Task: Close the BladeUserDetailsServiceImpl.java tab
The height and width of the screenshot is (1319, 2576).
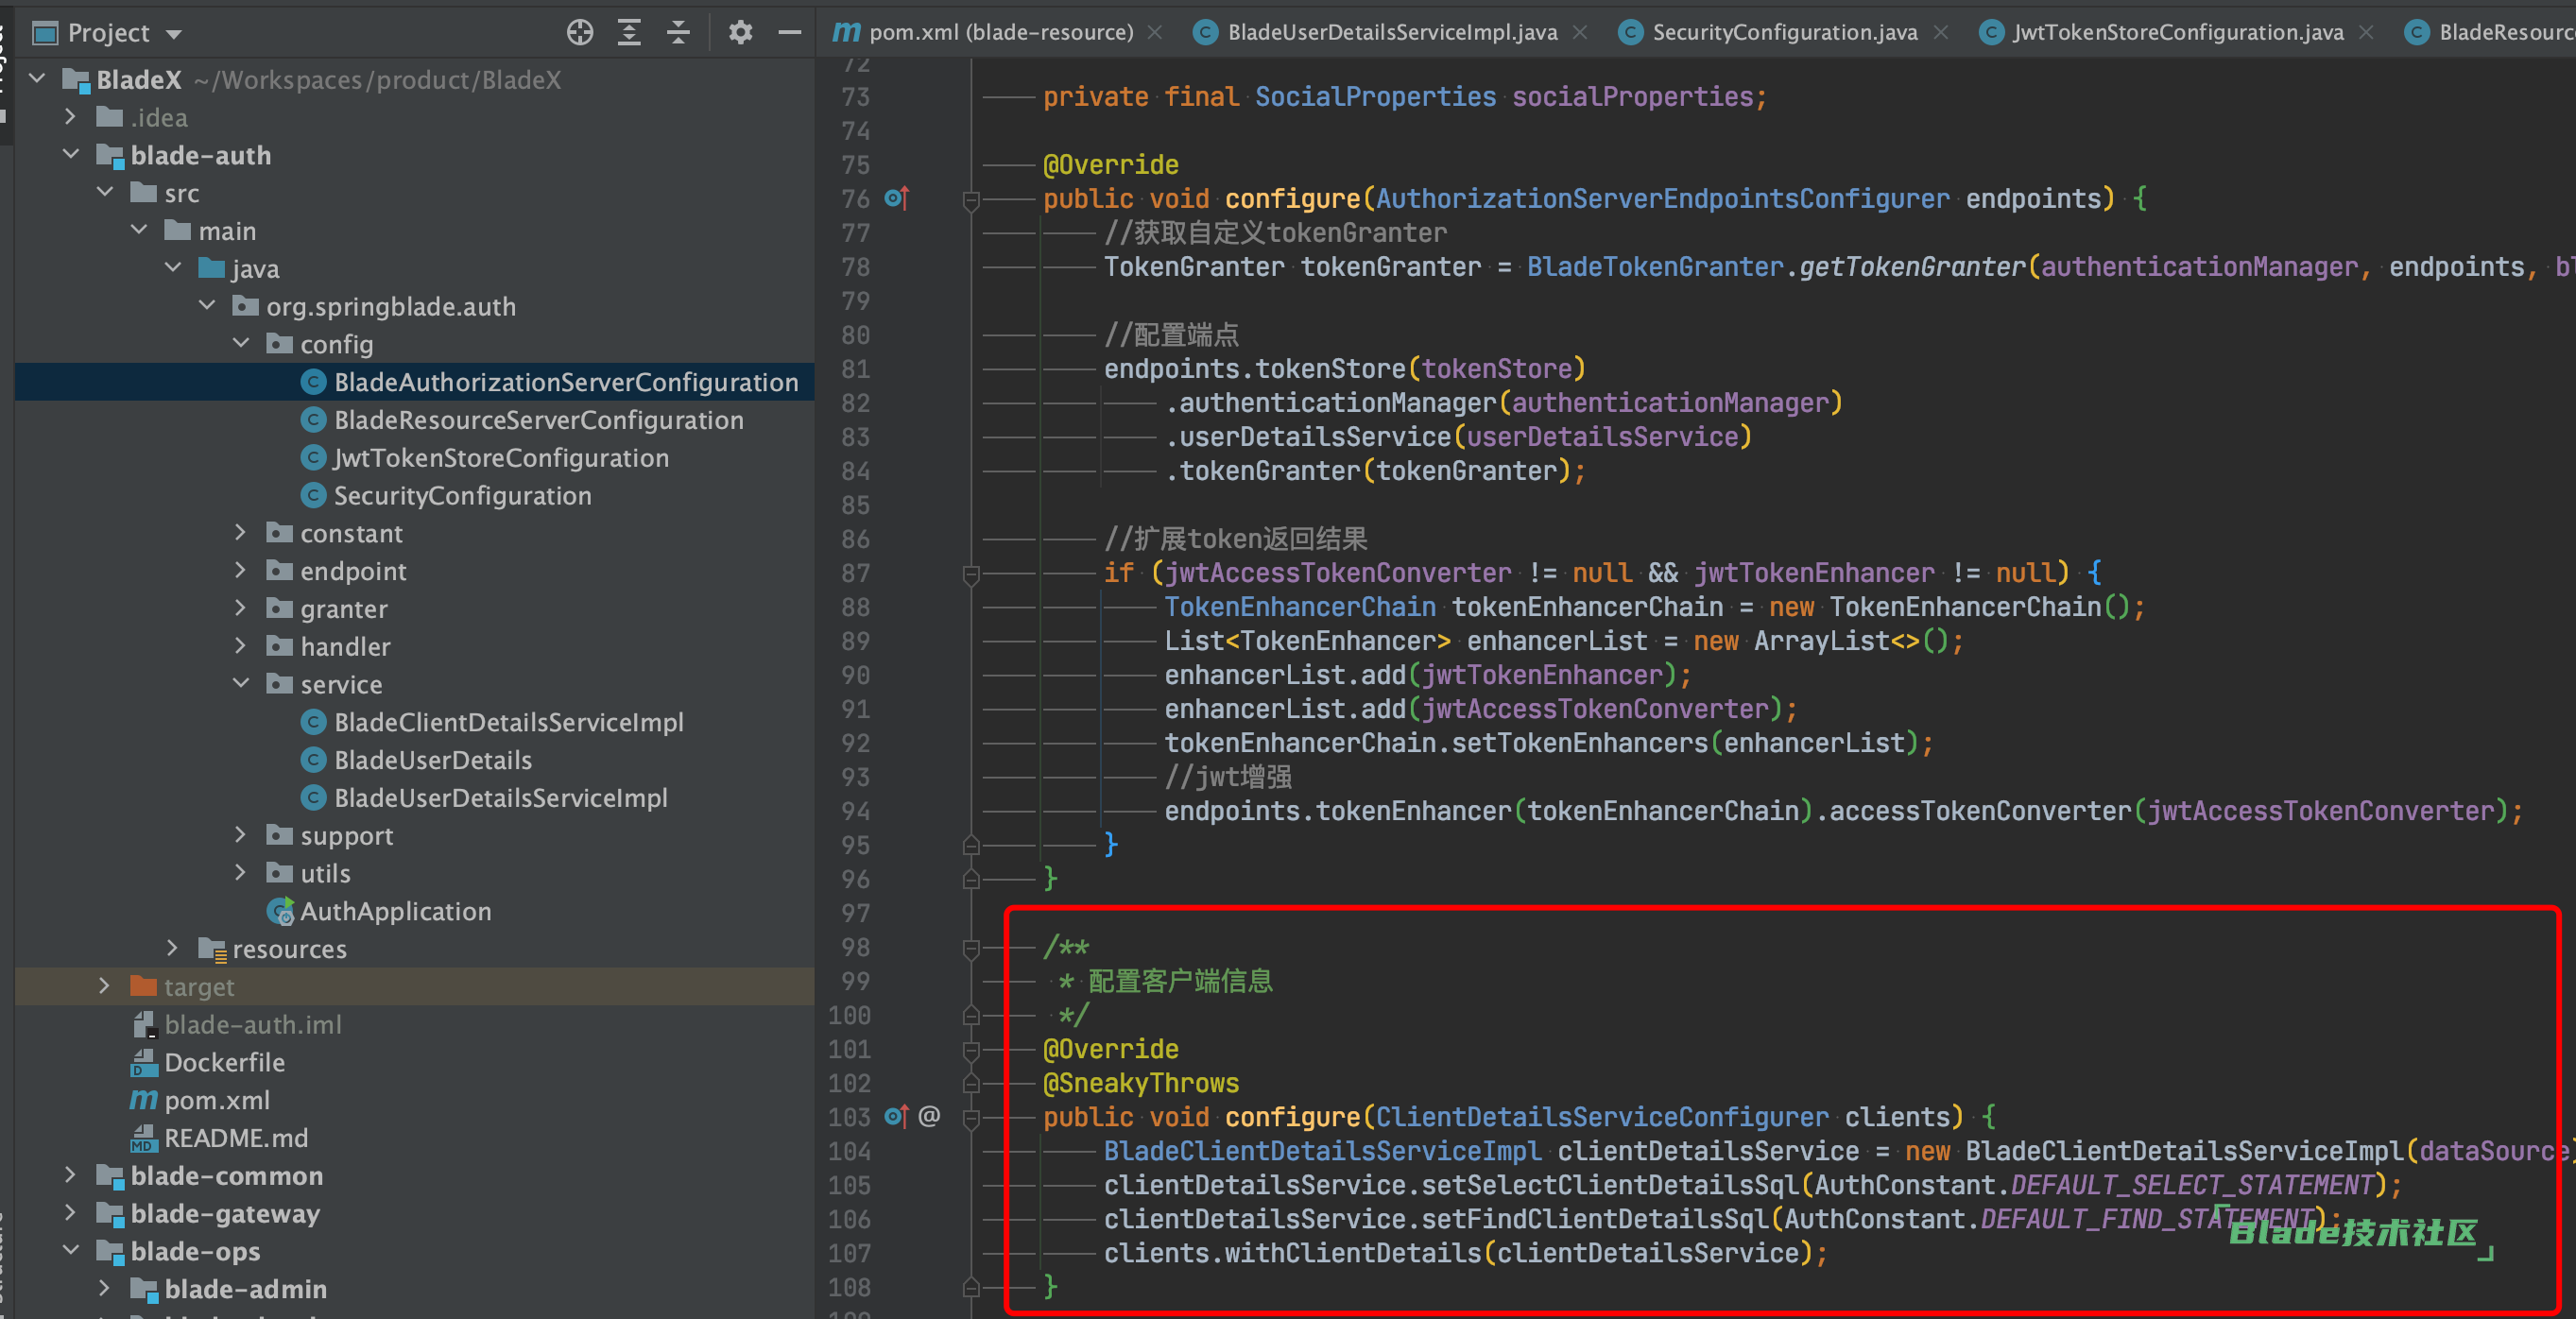Action: pos(1580,33)
